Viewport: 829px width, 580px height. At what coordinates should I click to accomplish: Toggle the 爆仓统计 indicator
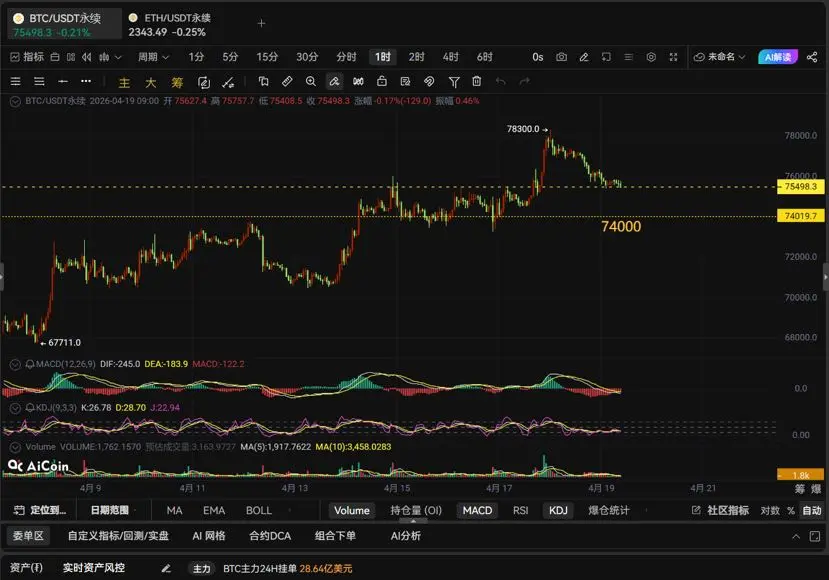tap(609, 510)
